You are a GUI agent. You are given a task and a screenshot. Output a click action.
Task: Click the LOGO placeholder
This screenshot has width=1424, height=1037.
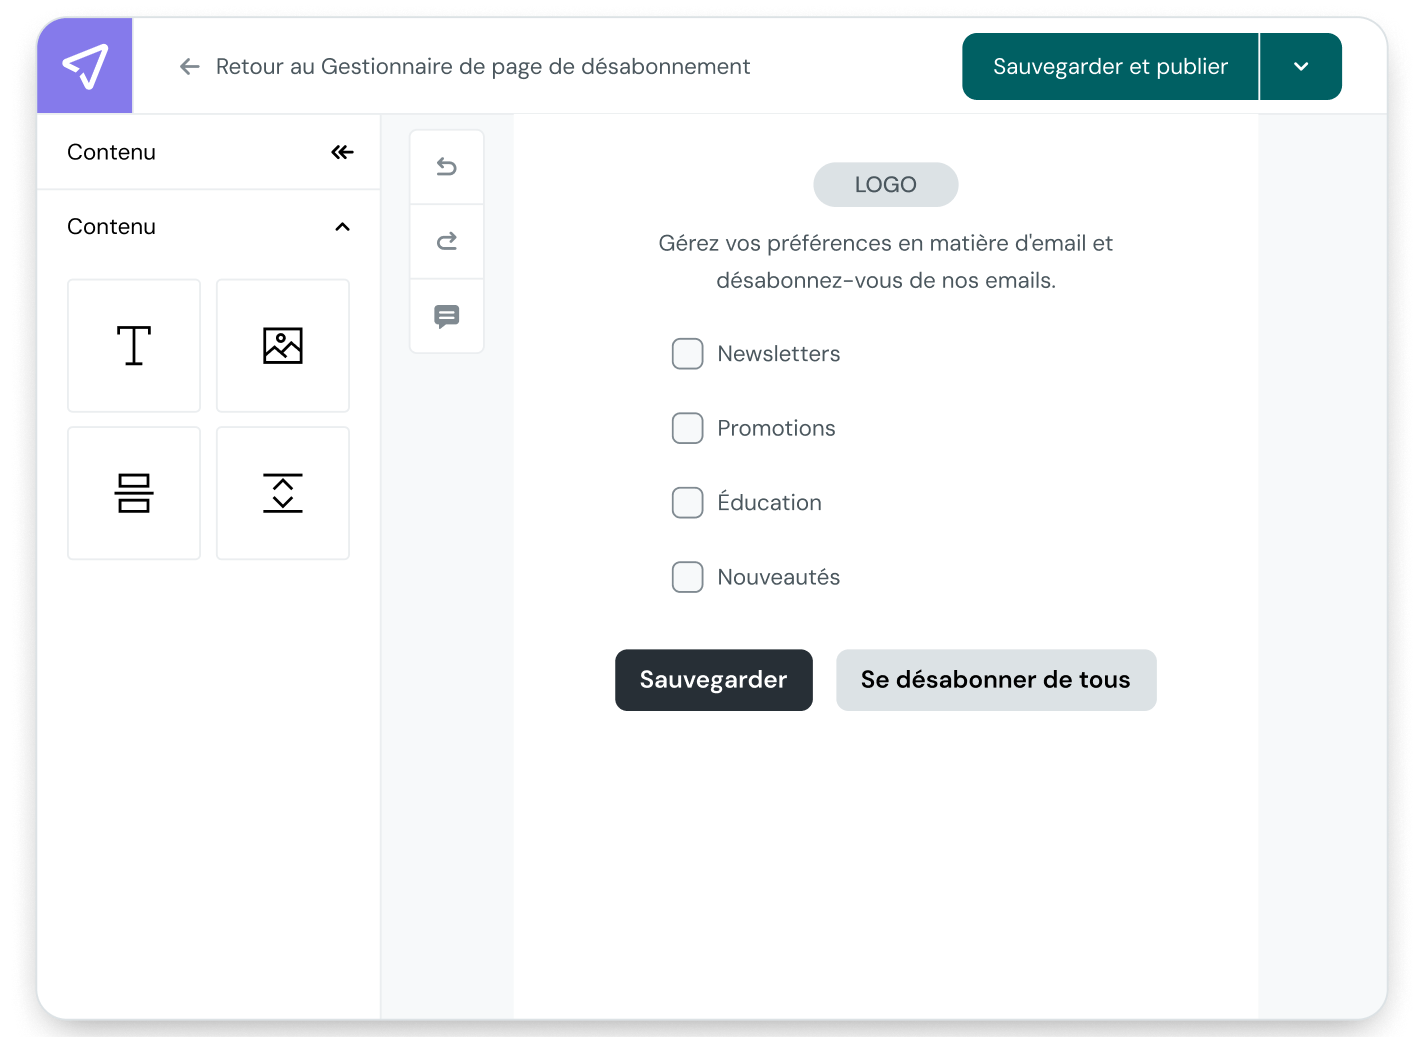click(885, 184)
